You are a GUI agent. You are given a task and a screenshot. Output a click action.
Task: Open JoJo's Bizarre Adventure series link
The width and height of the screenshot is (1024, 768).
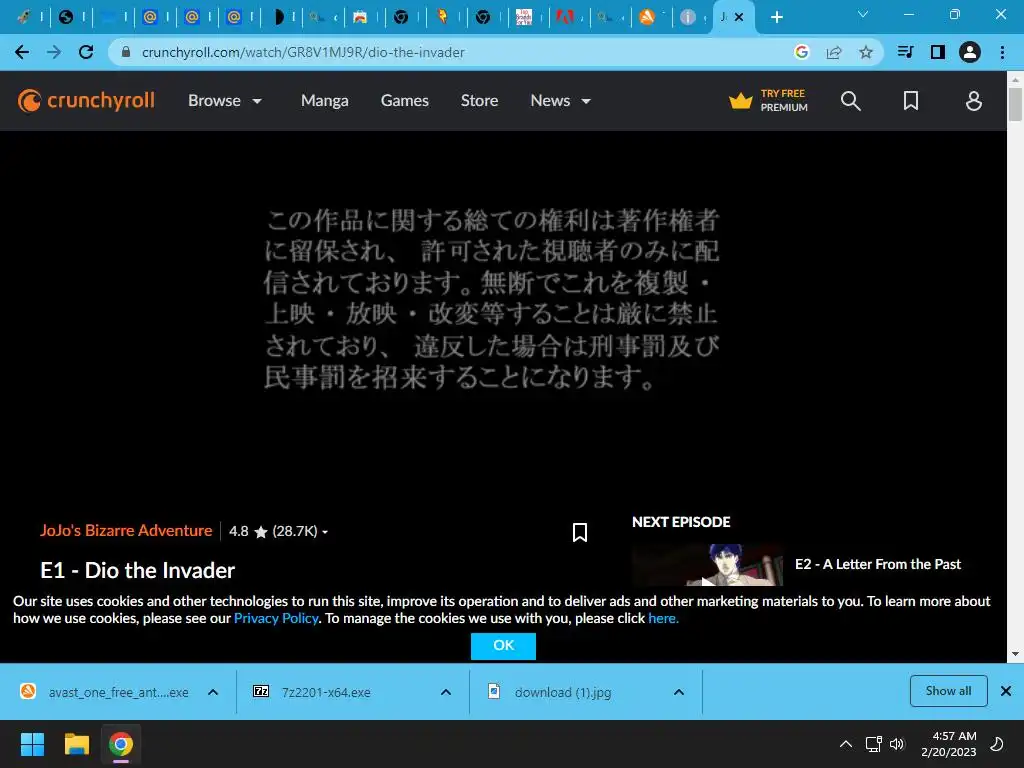pyautogui.click(x=126, y=530)
